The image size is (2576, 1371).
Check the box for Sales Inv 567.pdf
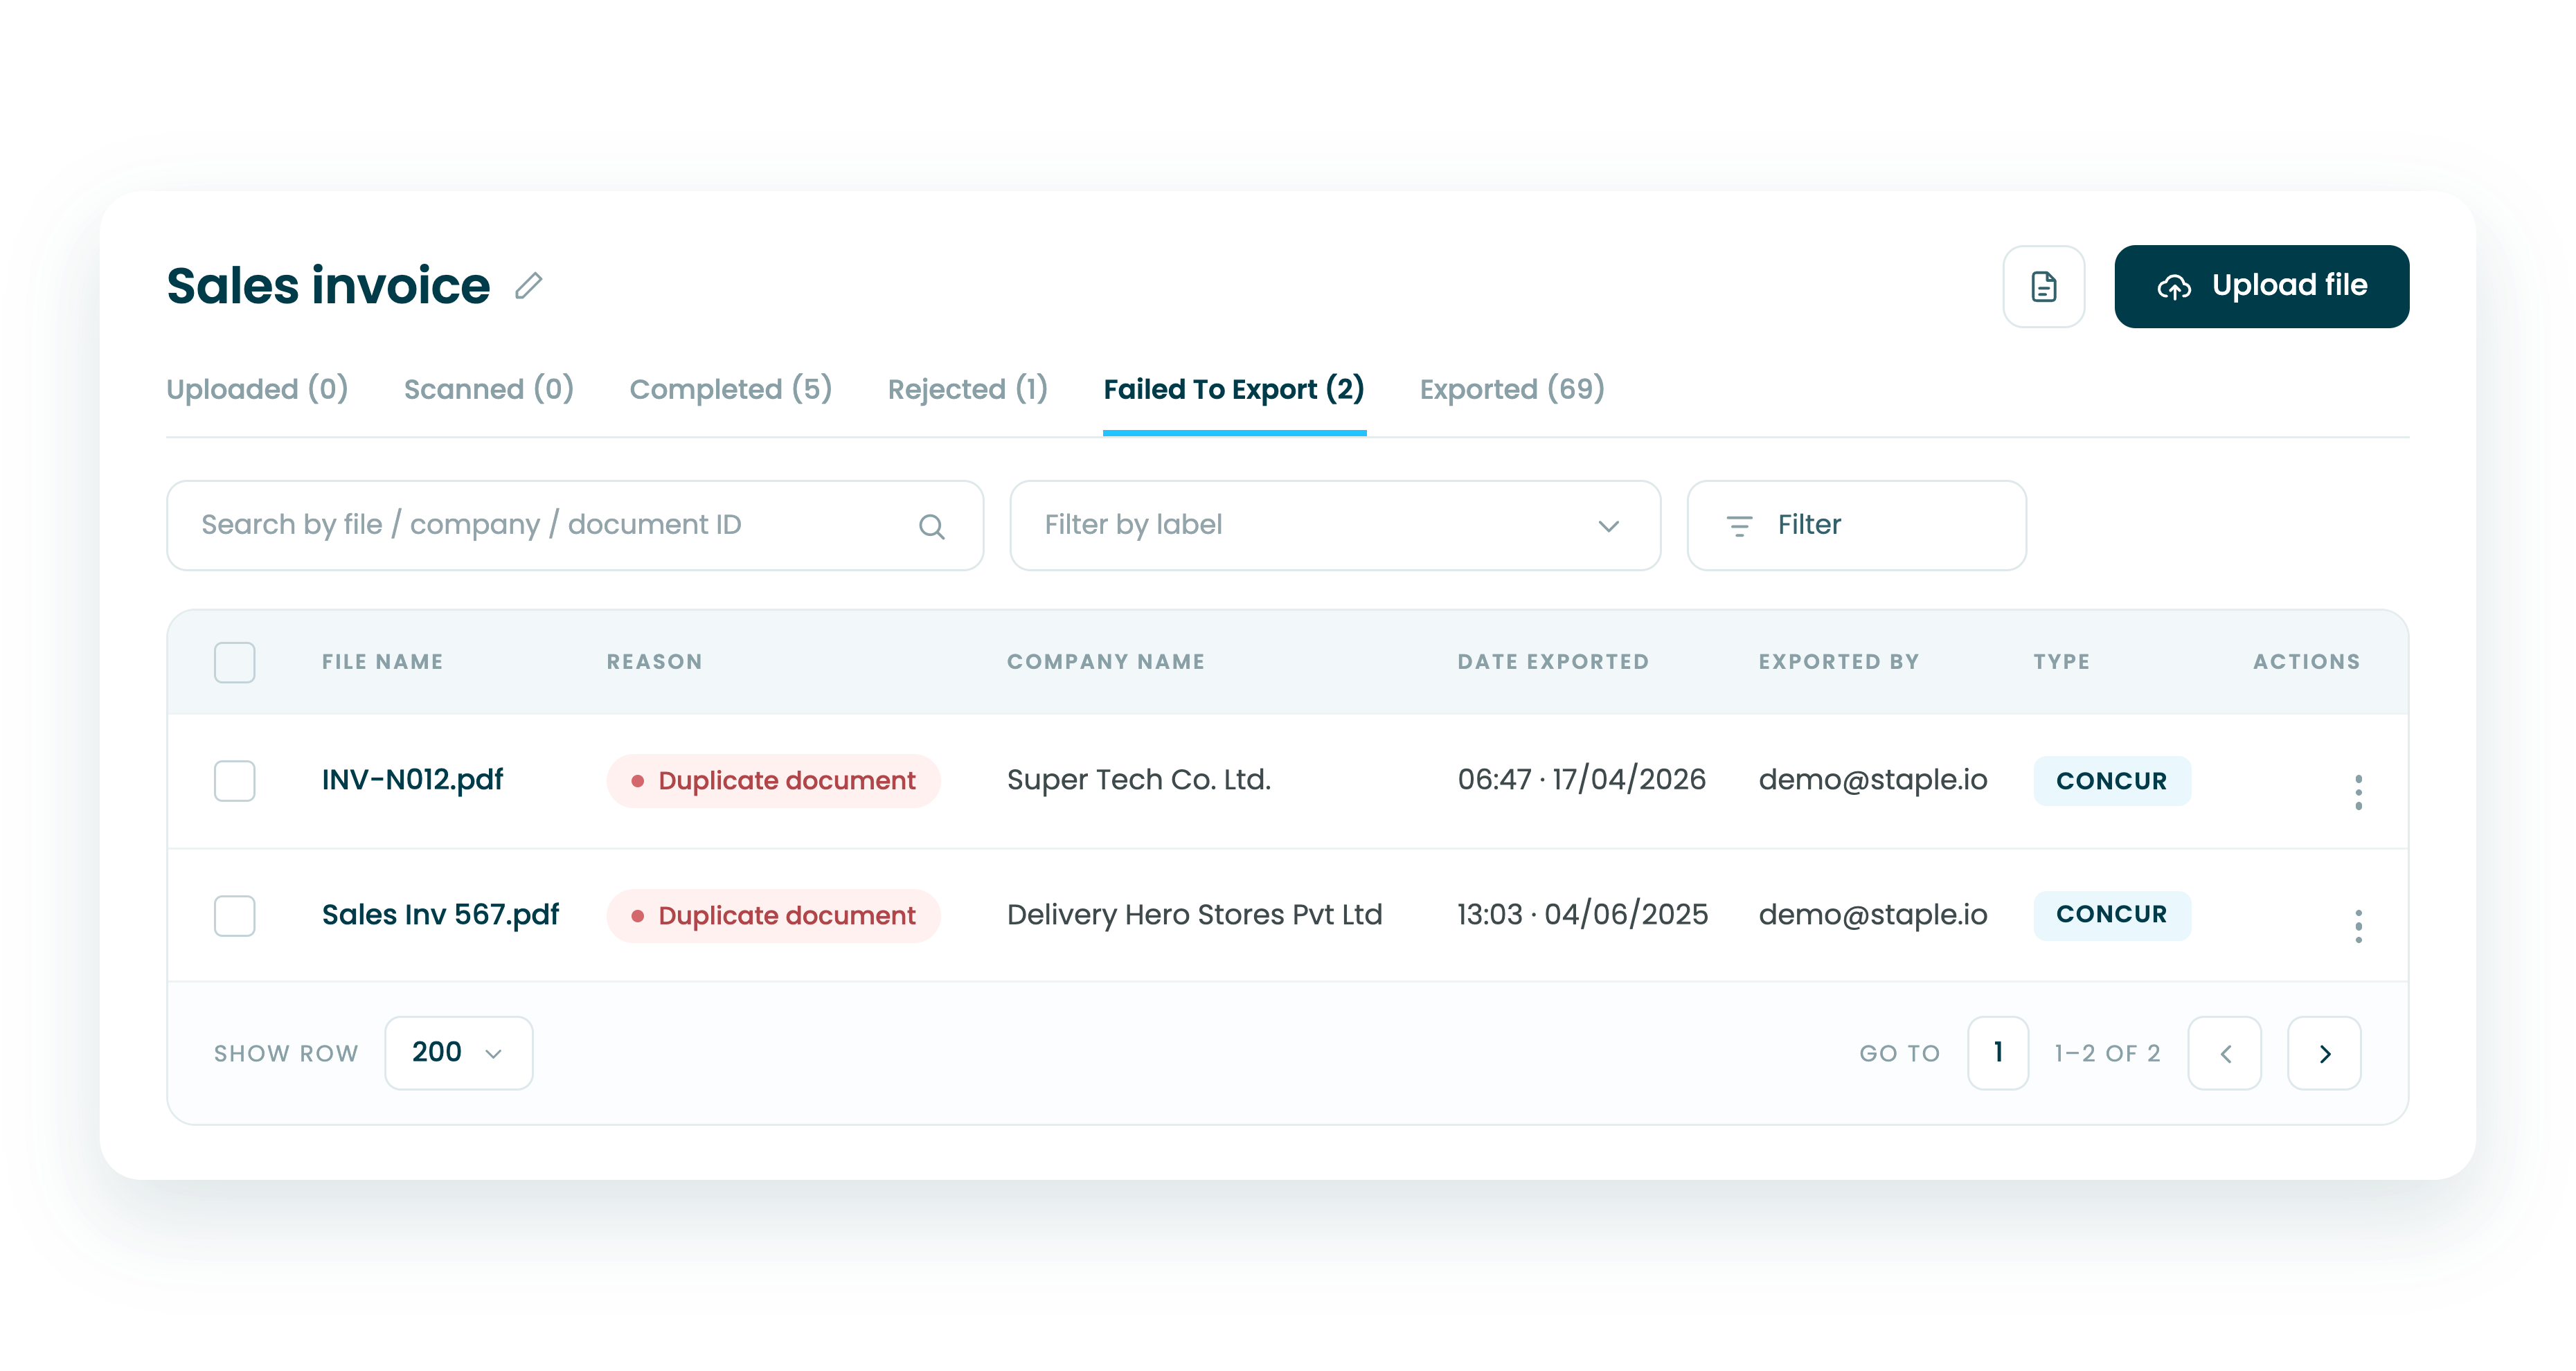pyautogui.click(x=234, y=915)
